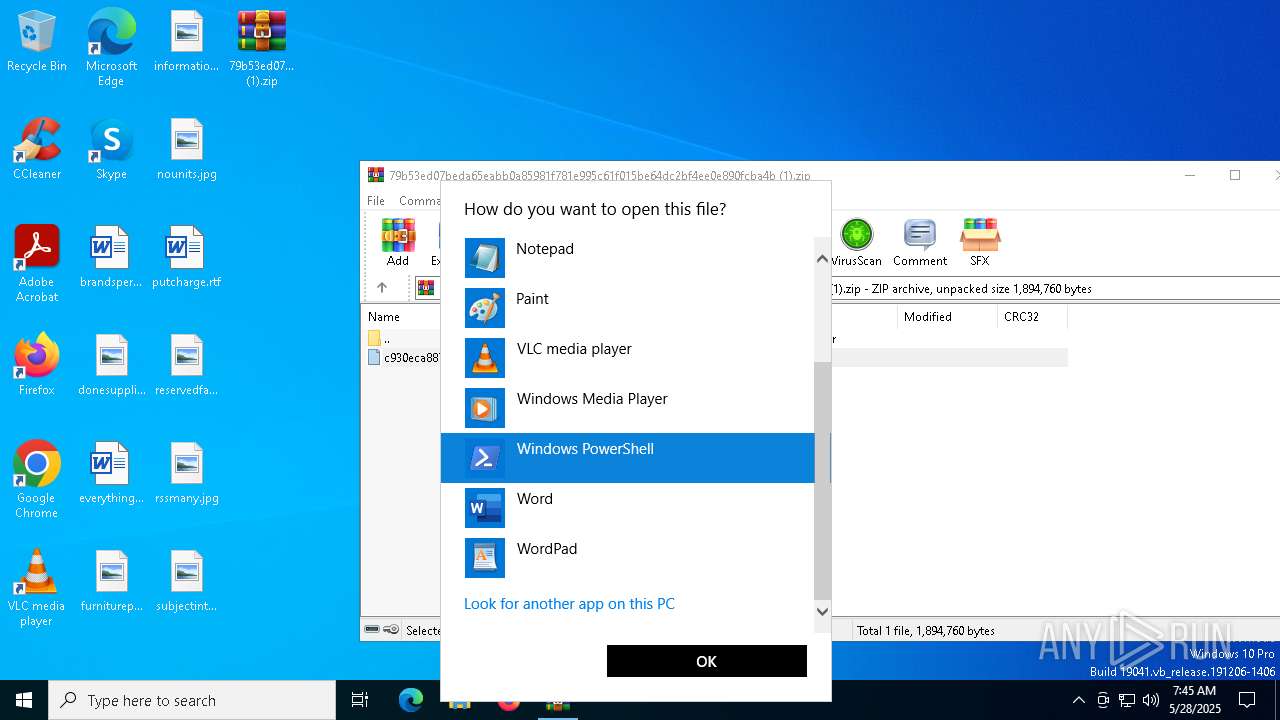The width and height of the screenshot is (1280, 720).
Task: Open WinRAR File menu
Action: [376, 201]
